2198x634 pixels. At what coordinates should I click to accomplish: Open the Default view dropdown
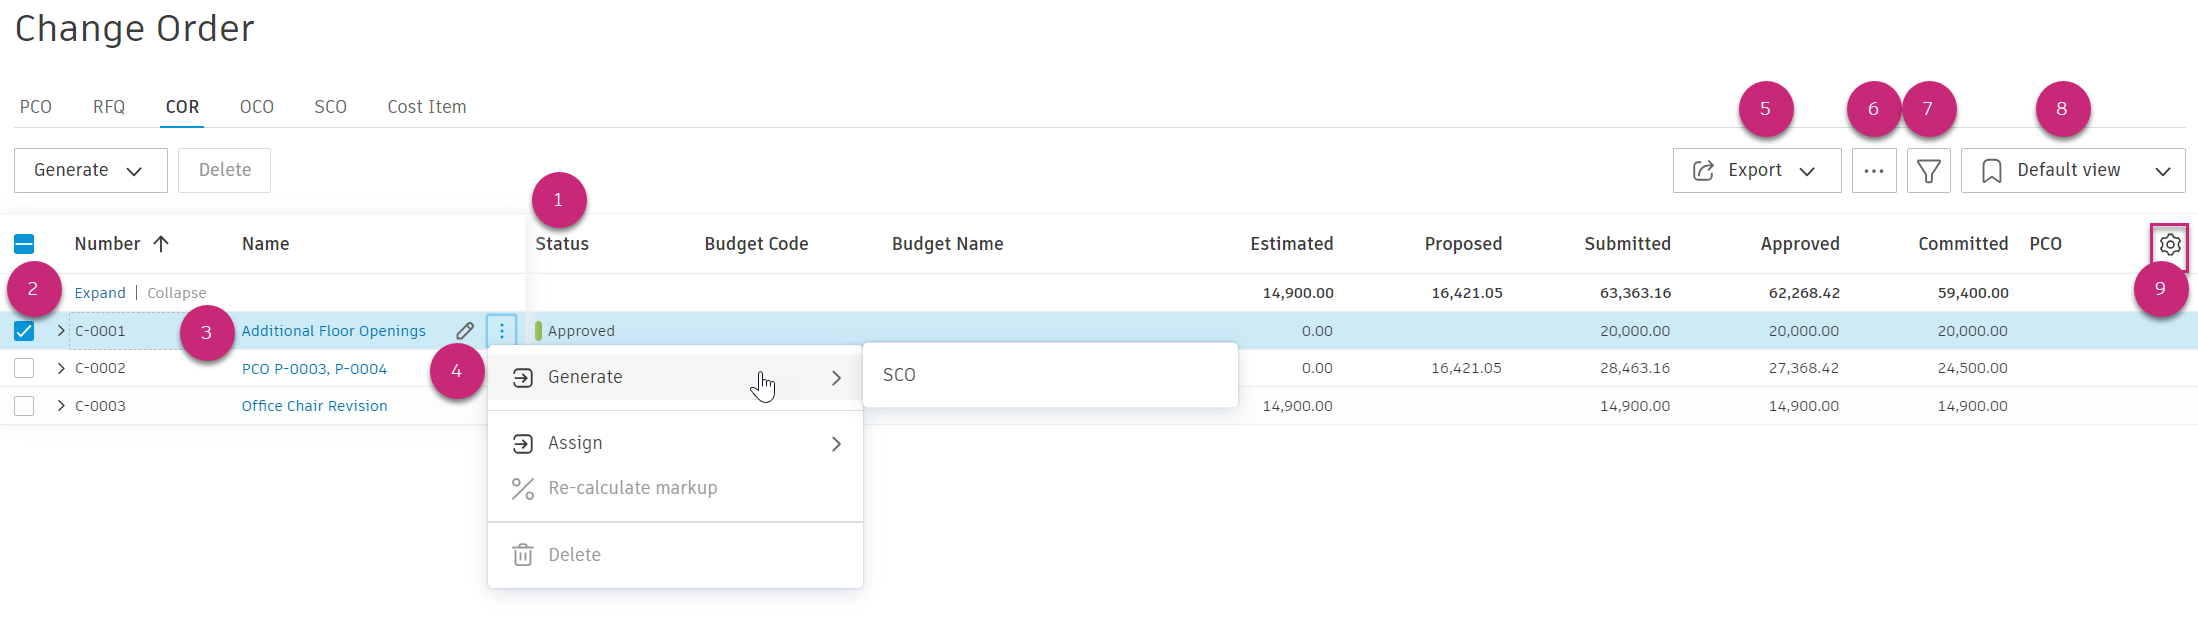point(2072,171)
